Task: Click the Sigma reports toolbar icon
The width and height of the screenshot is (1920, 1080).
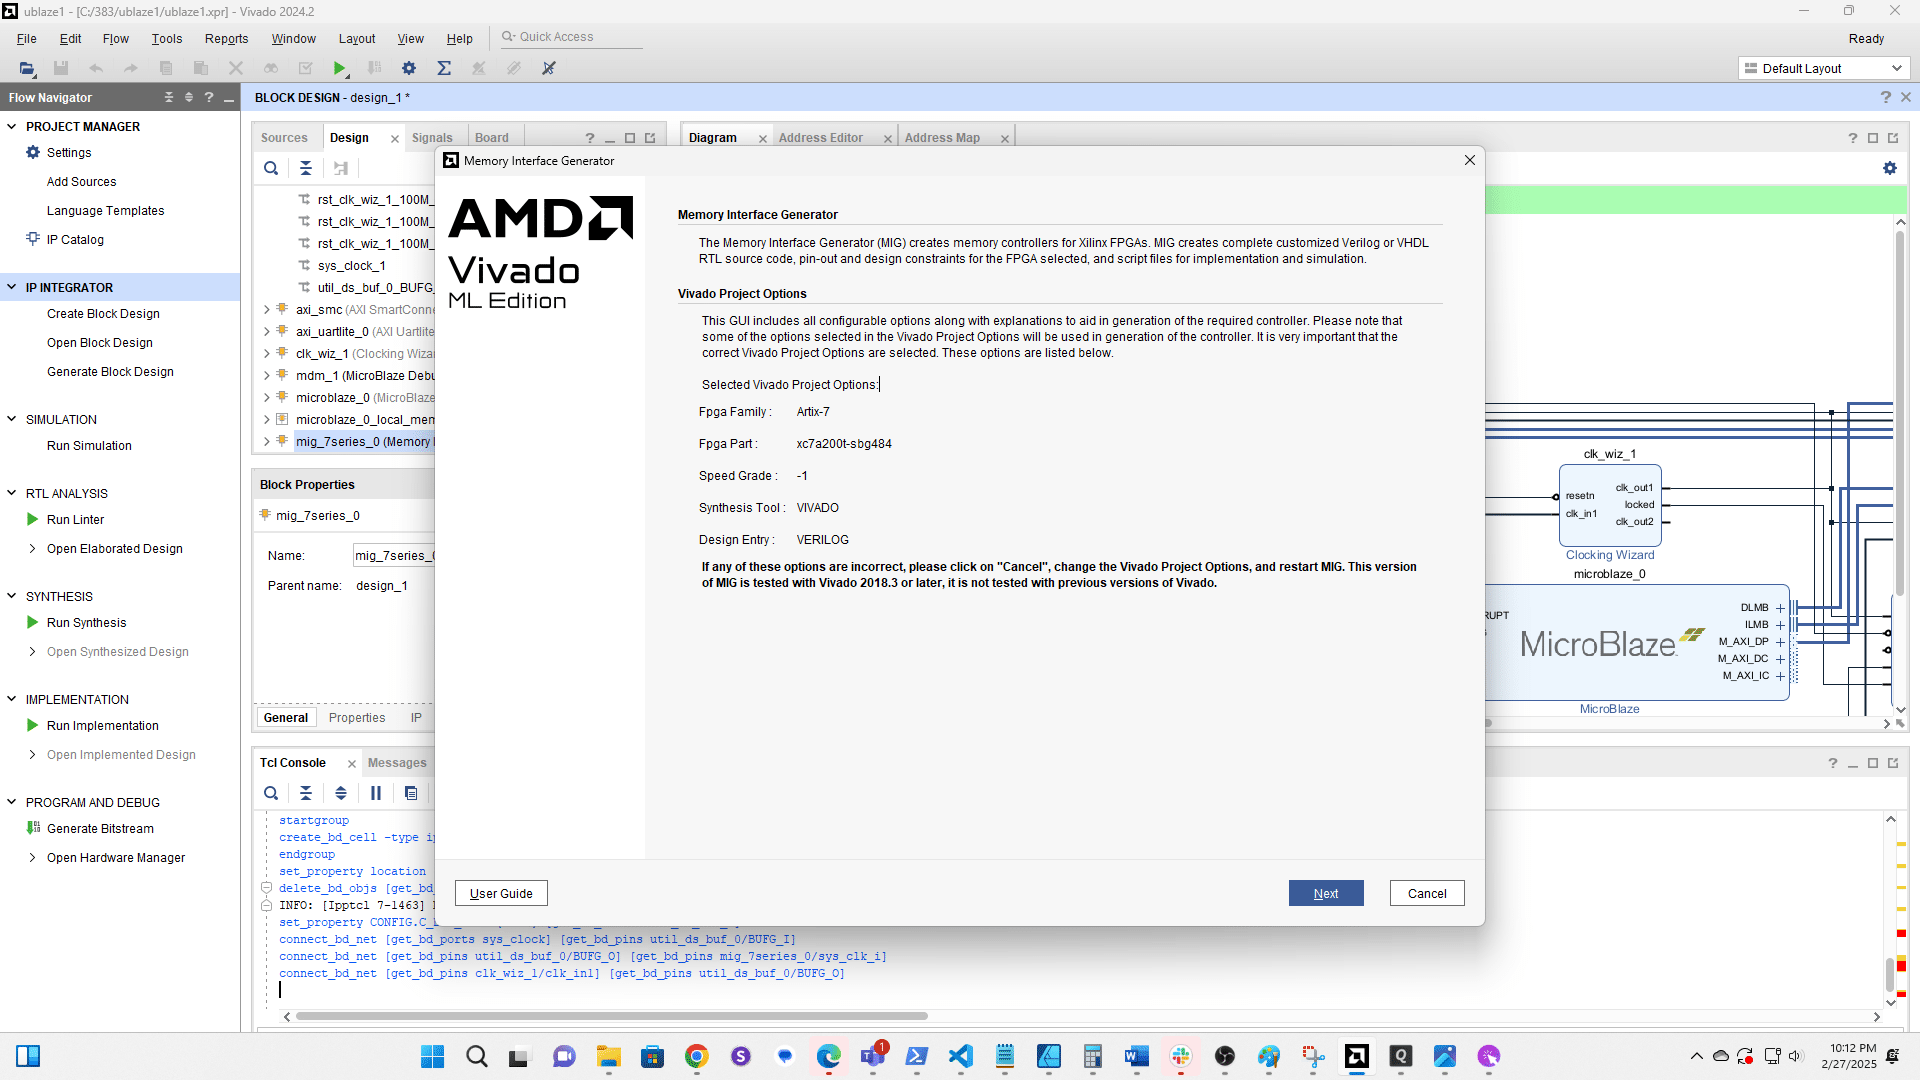Action: click(444, 68)
